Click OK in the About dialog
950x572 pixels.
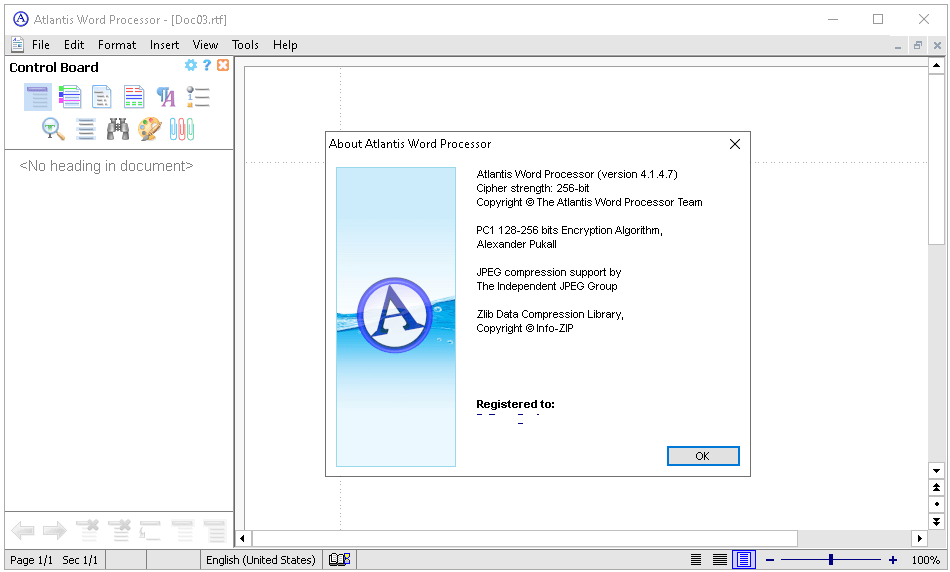point(703,456)
